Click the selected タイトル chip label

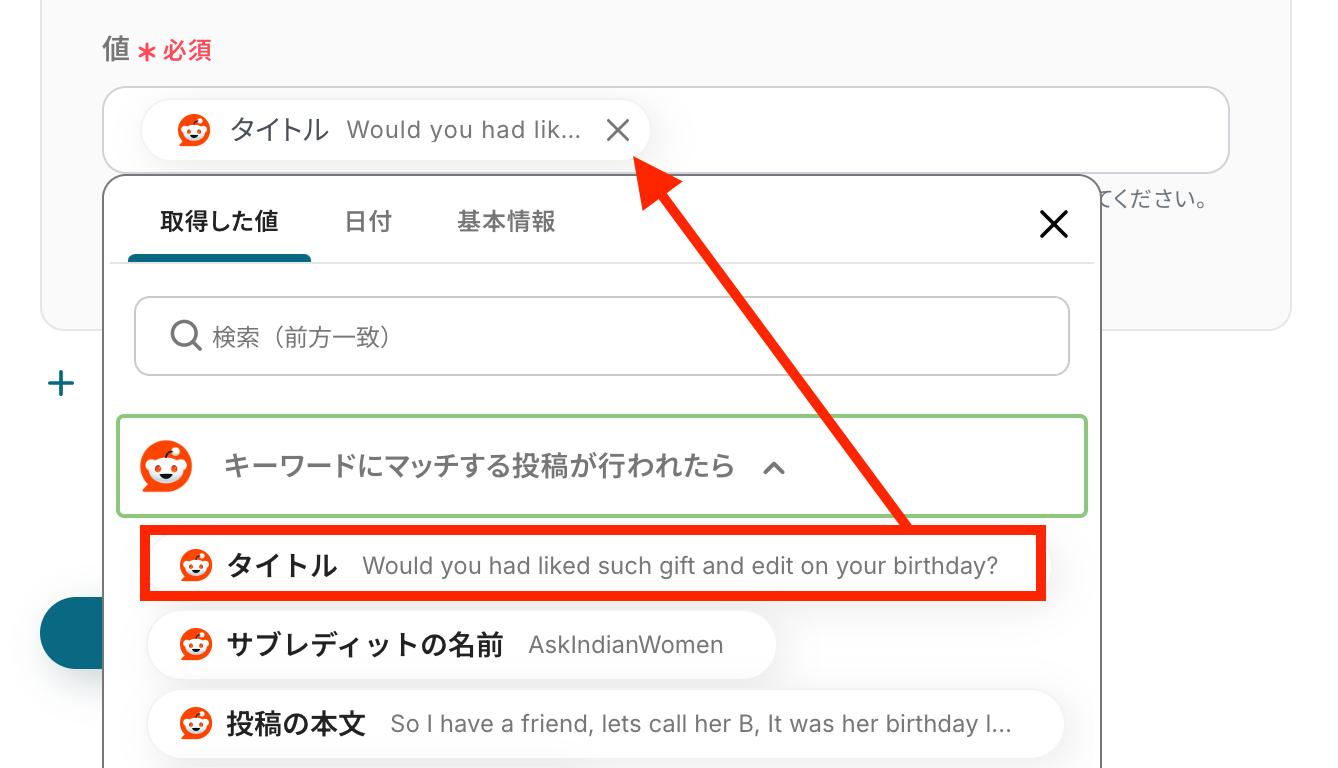279,130
